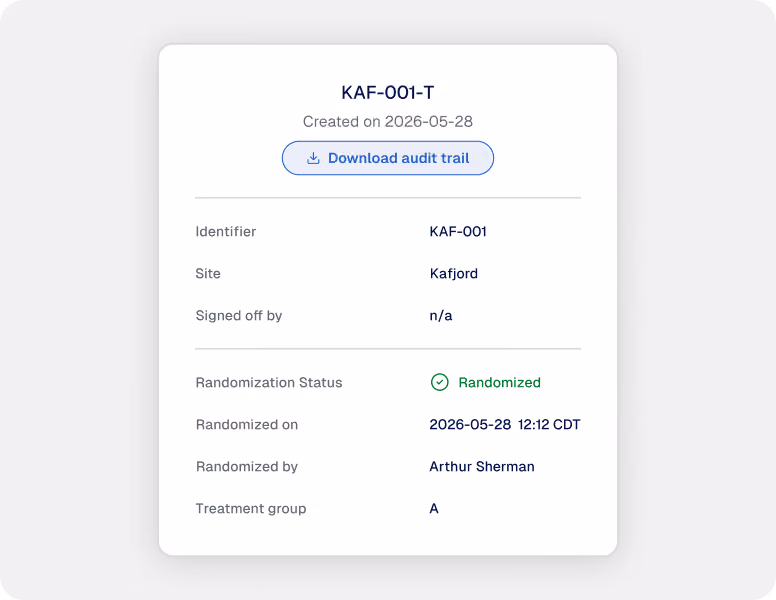Click the download arrow icon
The height and width of the screenshot is (600, 776).
pyautogui.click(x=313, y=158)
